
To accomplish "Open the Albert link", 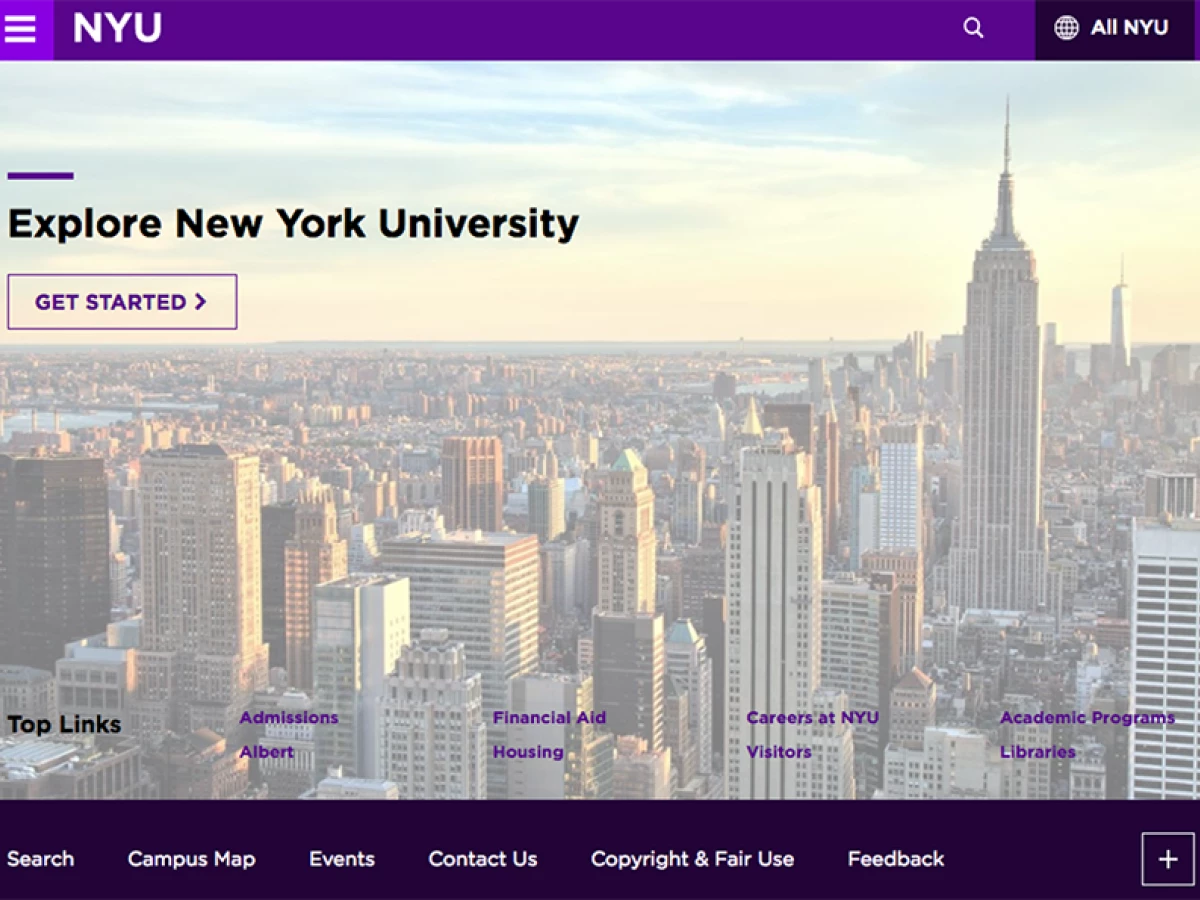I will 267,752.
